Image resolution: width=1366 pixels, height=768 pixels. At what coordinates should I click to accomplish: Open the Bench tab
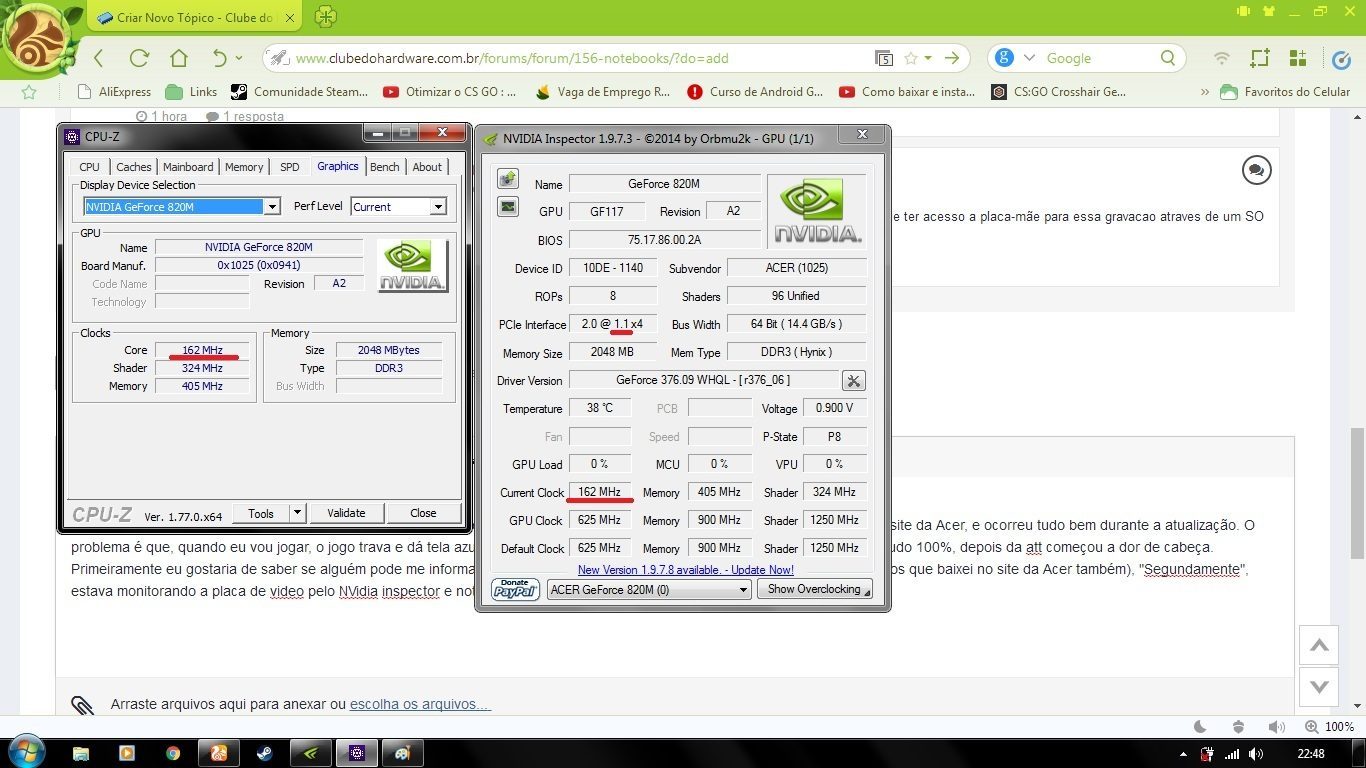click(384, 167)
